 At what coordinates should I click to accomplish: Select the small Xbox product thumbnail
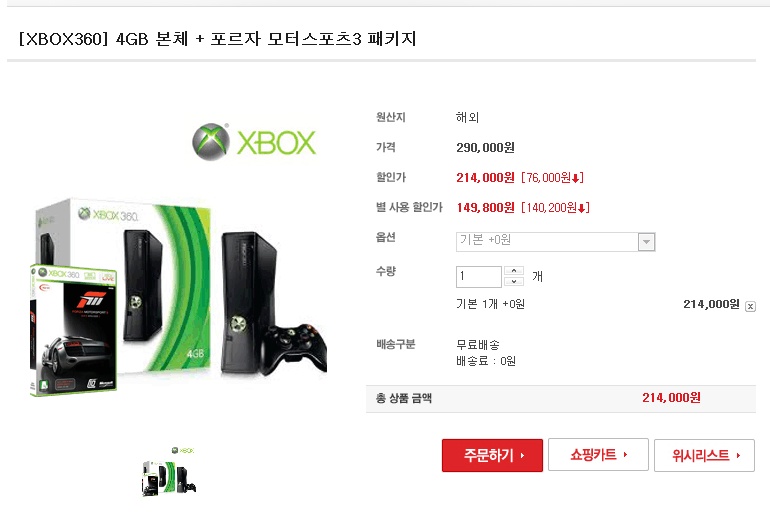pos(169,471)
